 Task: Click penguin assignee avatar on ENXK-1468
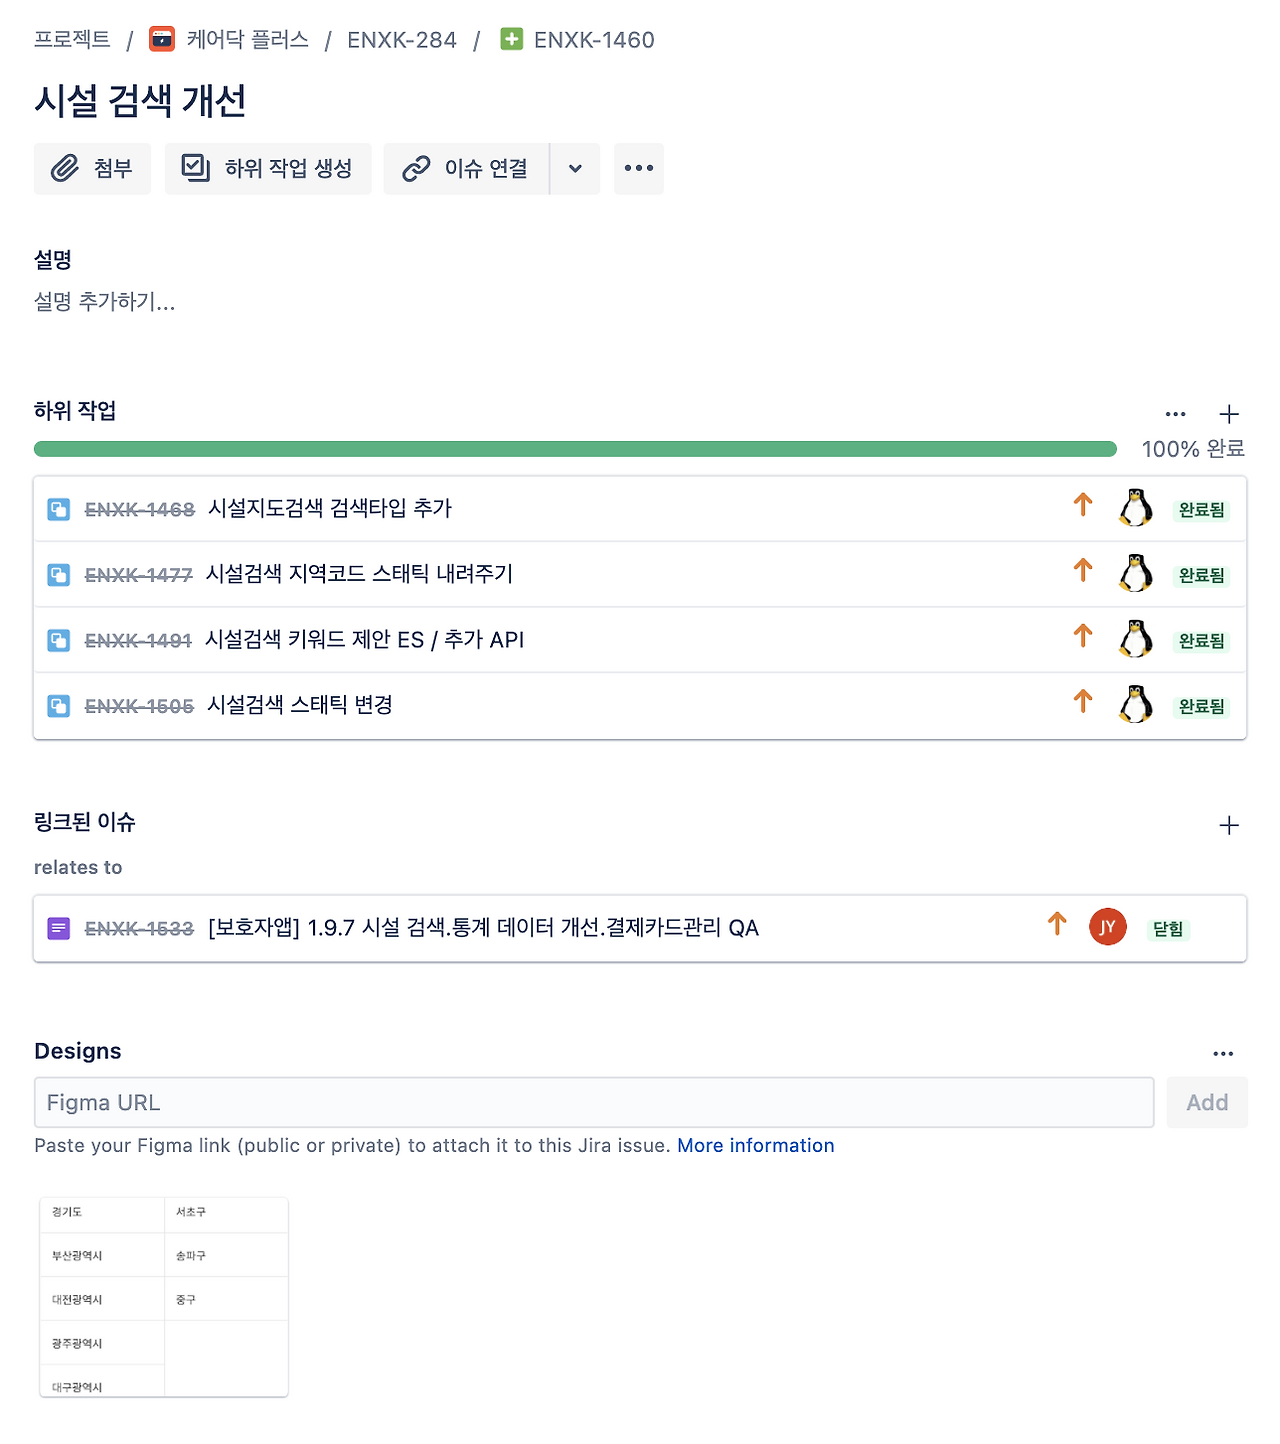click(1135, 508)
